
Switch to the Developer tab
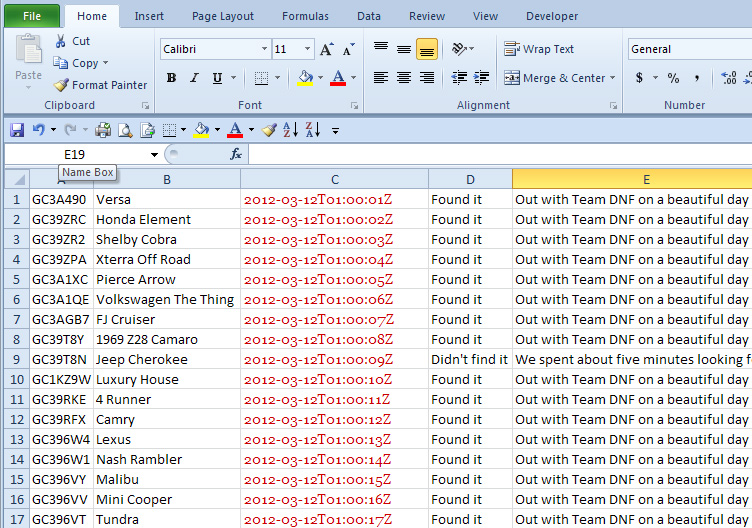(552, 16)
